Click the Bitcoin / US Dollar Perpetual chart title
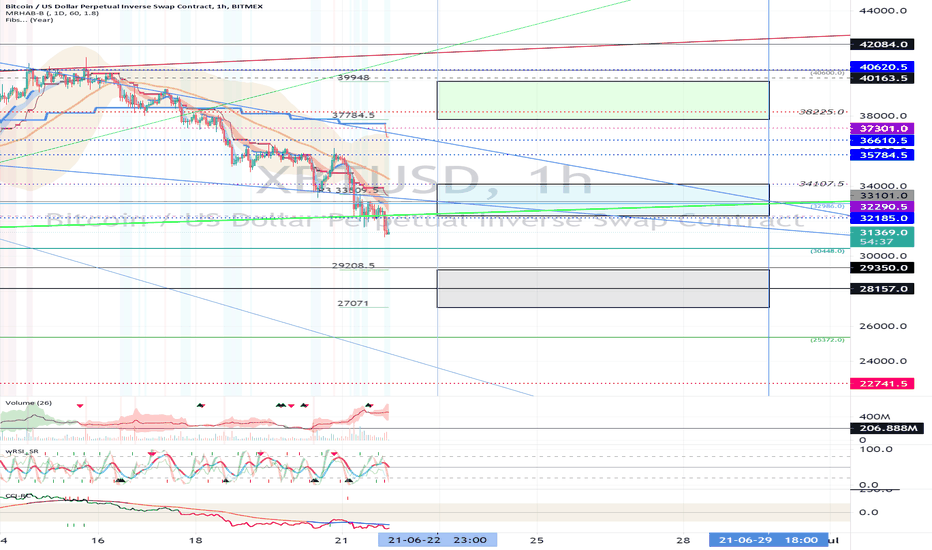This screenshot has width=932, height=550. (x=134, y=6)
